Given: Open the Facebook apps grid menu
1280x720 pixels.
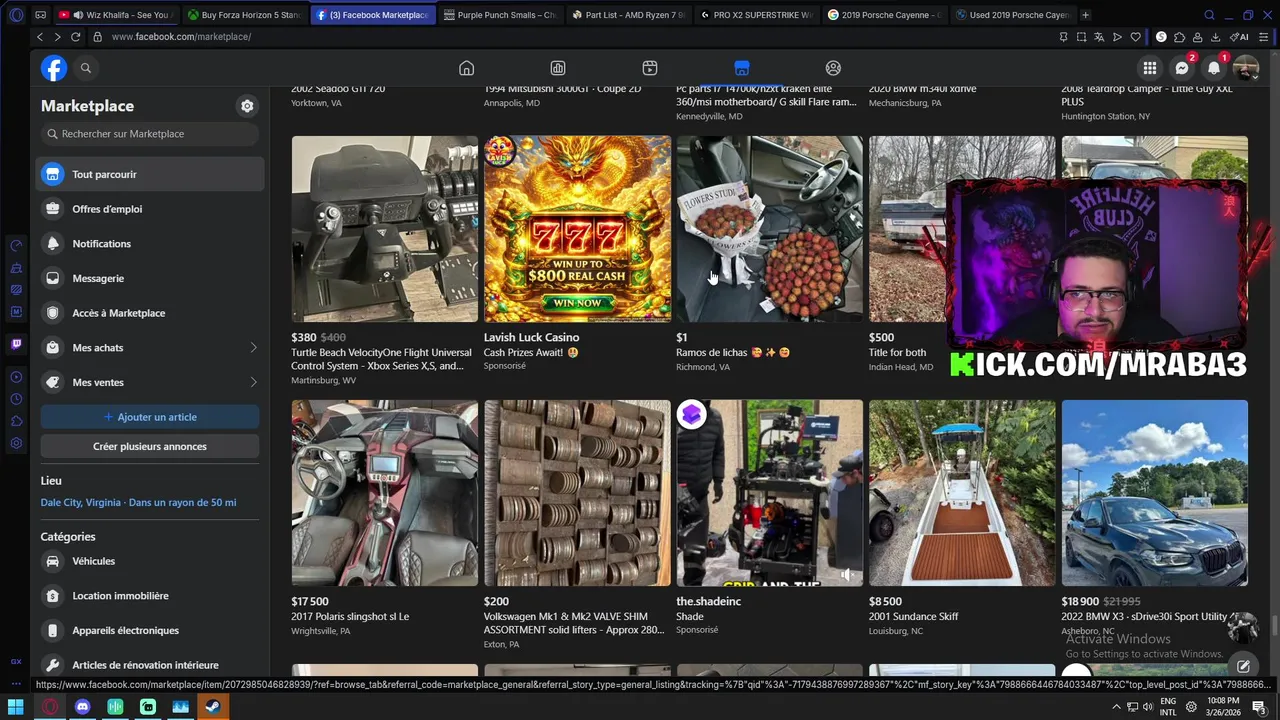Looking at the screenshot, I should pos(1150,68).
